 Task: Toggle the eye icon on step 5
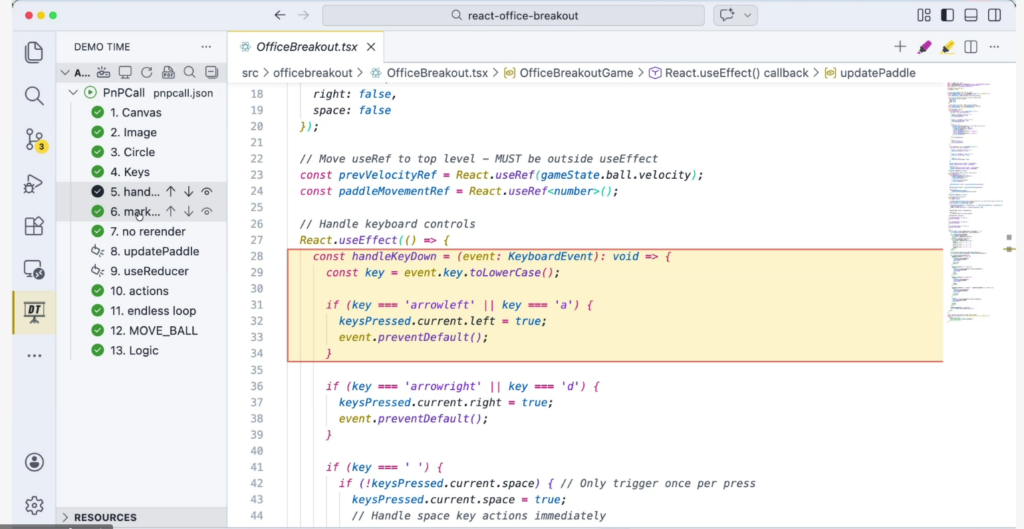[x=207, y=191]
